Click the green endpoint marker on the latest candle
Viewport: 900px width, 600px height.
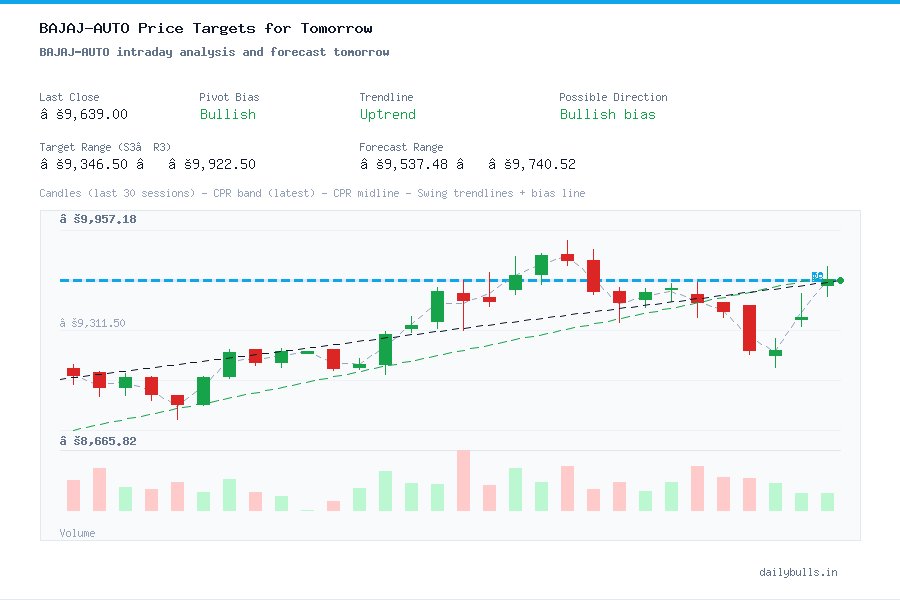[x=841, y=280]
